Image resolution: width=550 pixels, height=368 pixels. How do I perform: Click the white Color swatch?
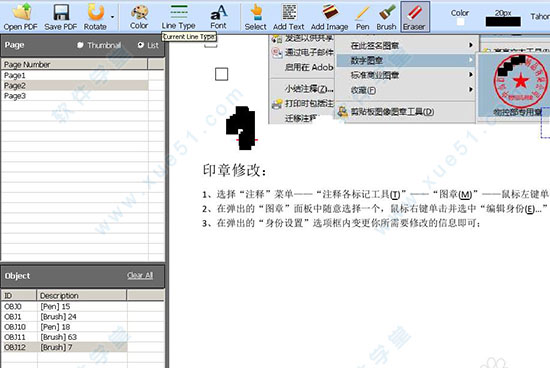(460, 22)
